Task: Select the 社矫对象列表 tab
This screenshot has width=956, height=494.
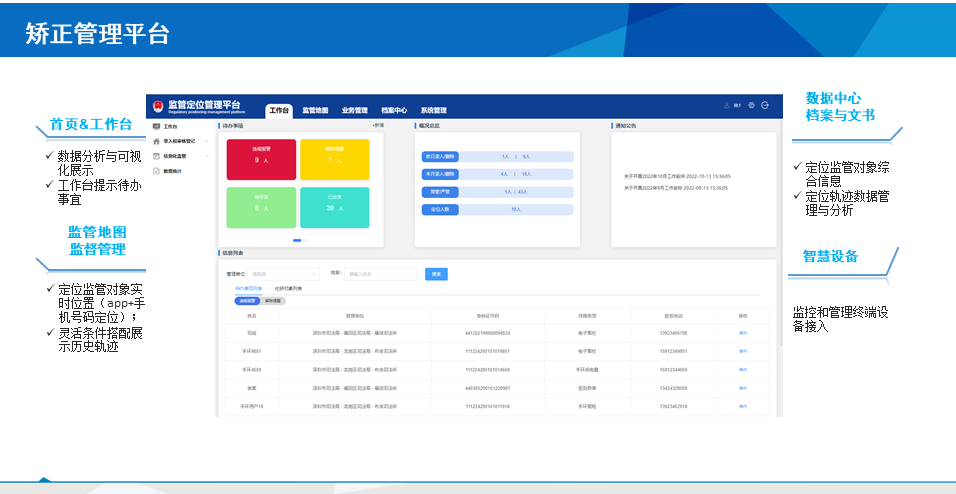Action: (288, 288)
